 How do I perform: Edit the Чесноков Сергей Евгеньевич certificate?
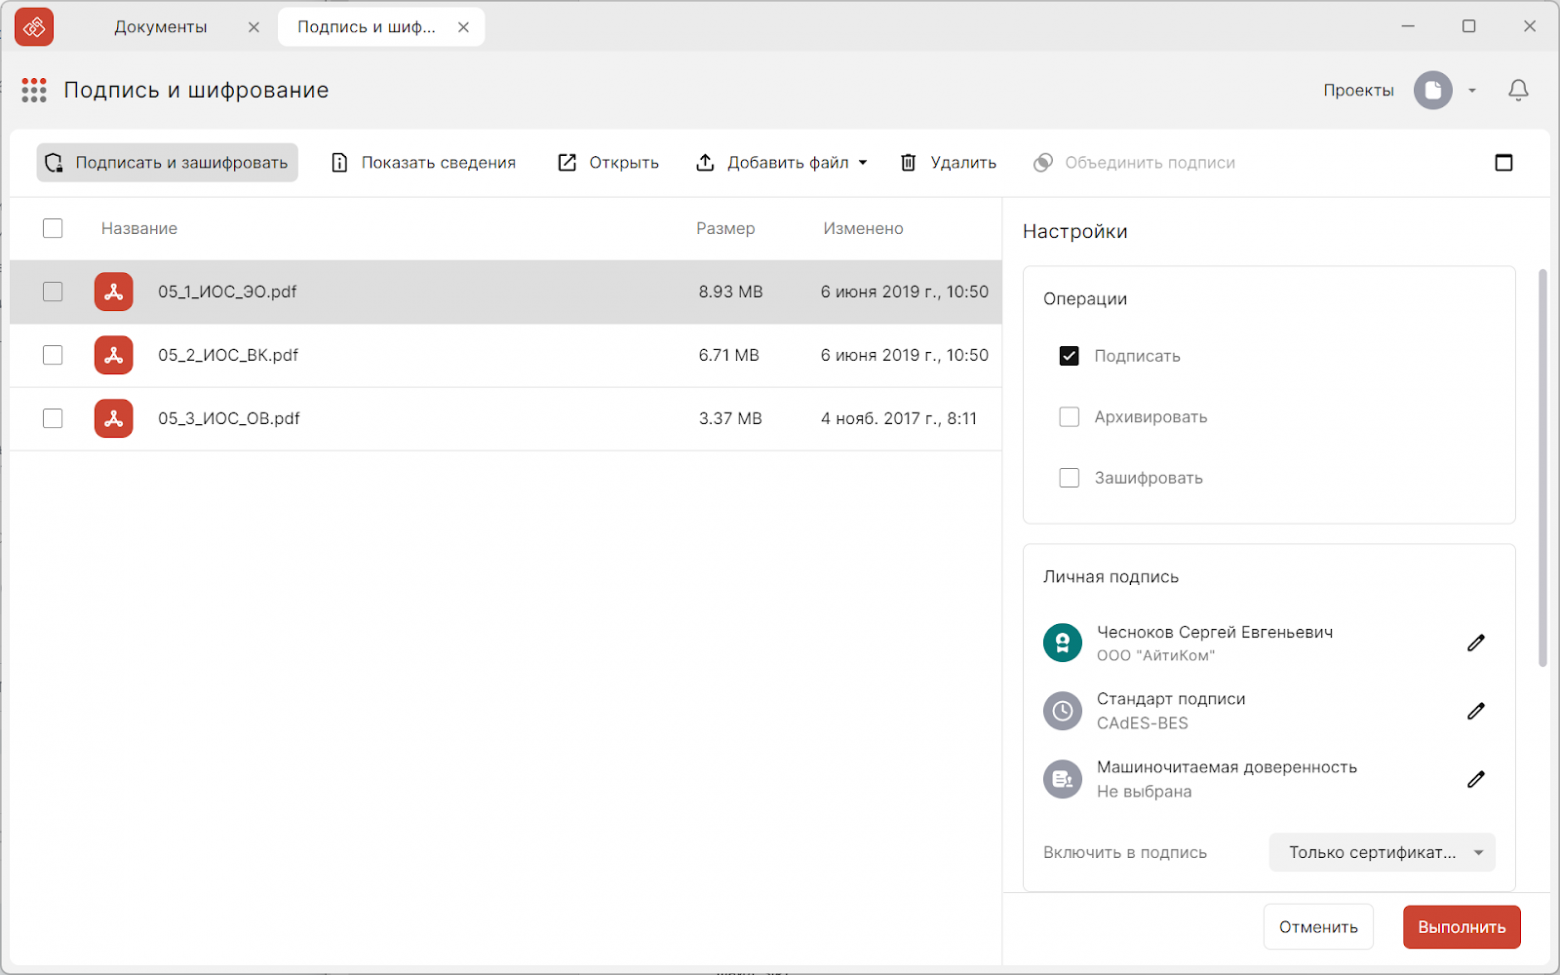coord(1475,643)
